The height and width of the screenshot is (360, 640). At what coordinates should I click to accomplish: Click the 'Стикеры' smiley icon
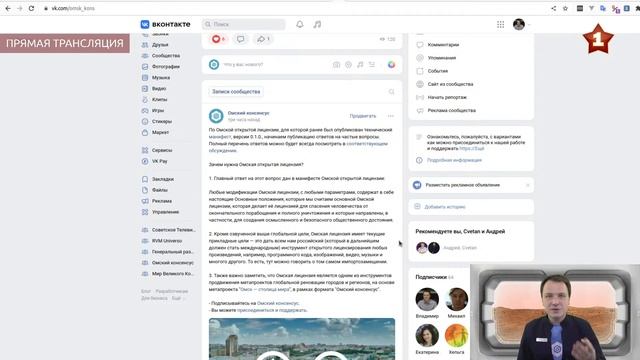click(x=145, y=122)
